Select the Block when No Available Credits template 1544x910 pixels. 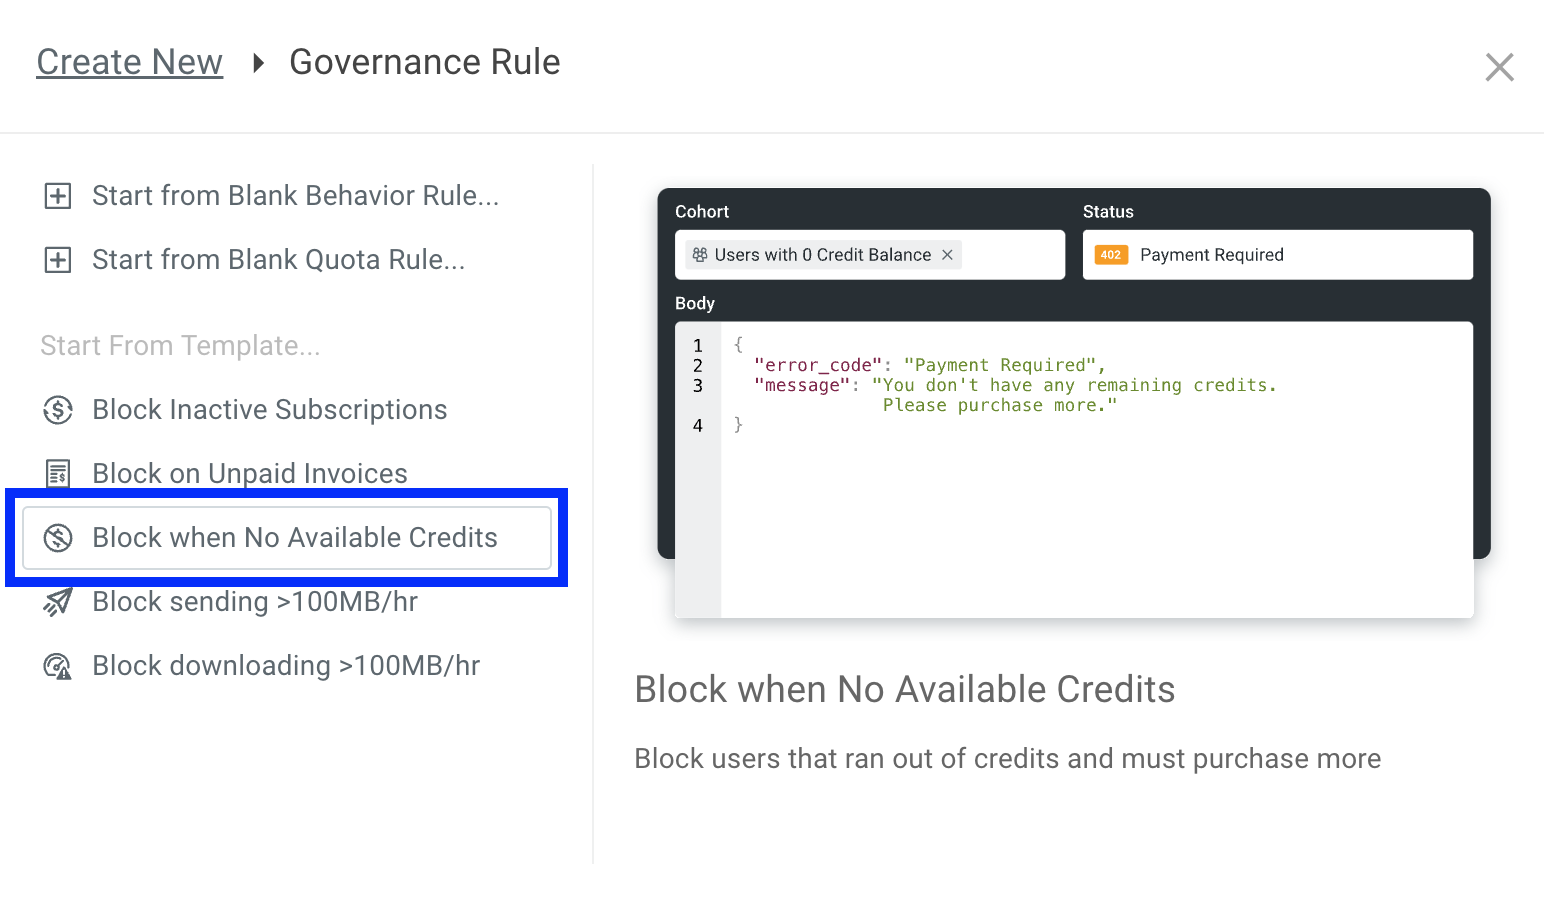294,537
